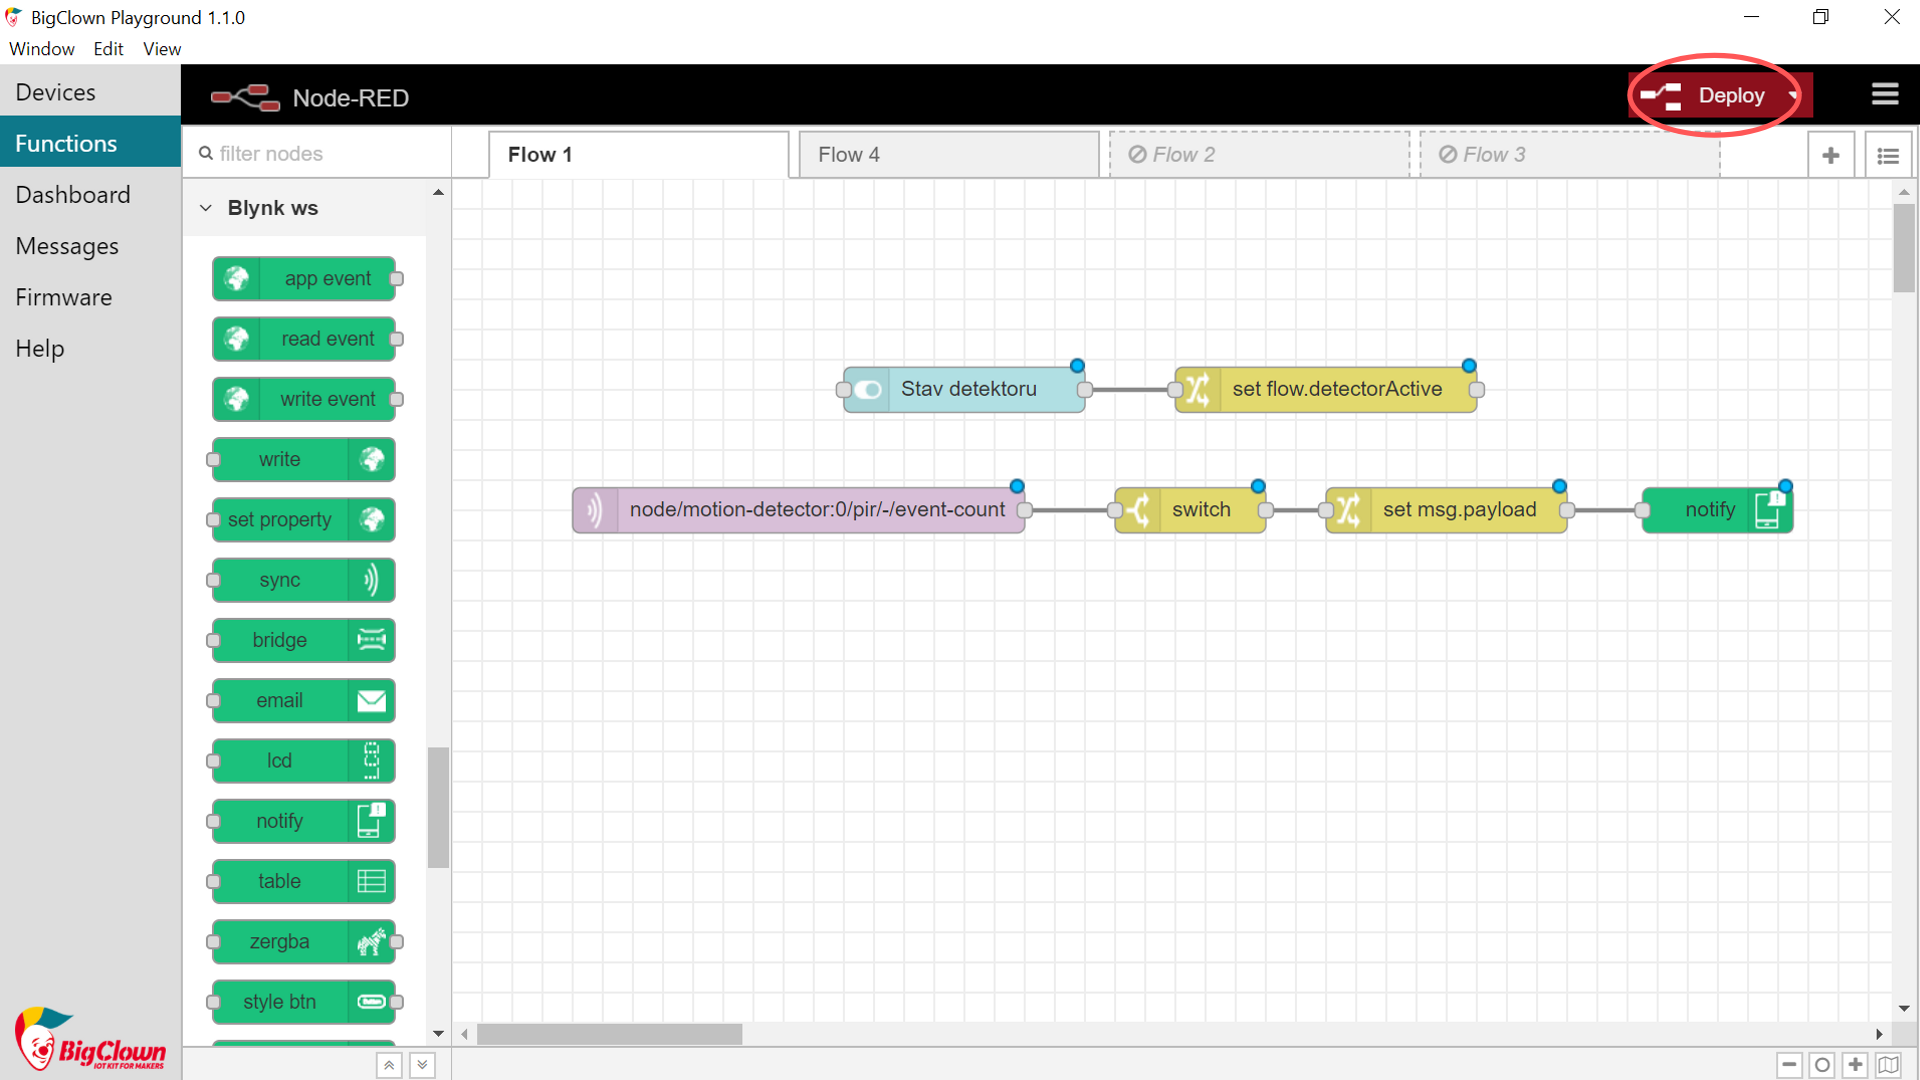Show the list of flows
This screenshot has height=1080, width=1920.
tap(1888, 155)
